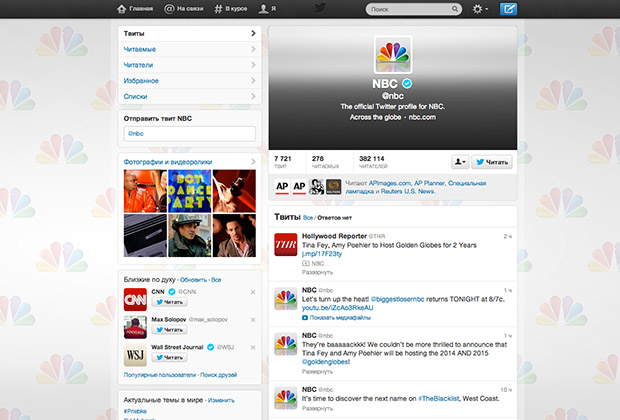Image resolution: width=620 pixels, height=420 pixels.
Task: View the 278 following count
Action: click(325, 162)
